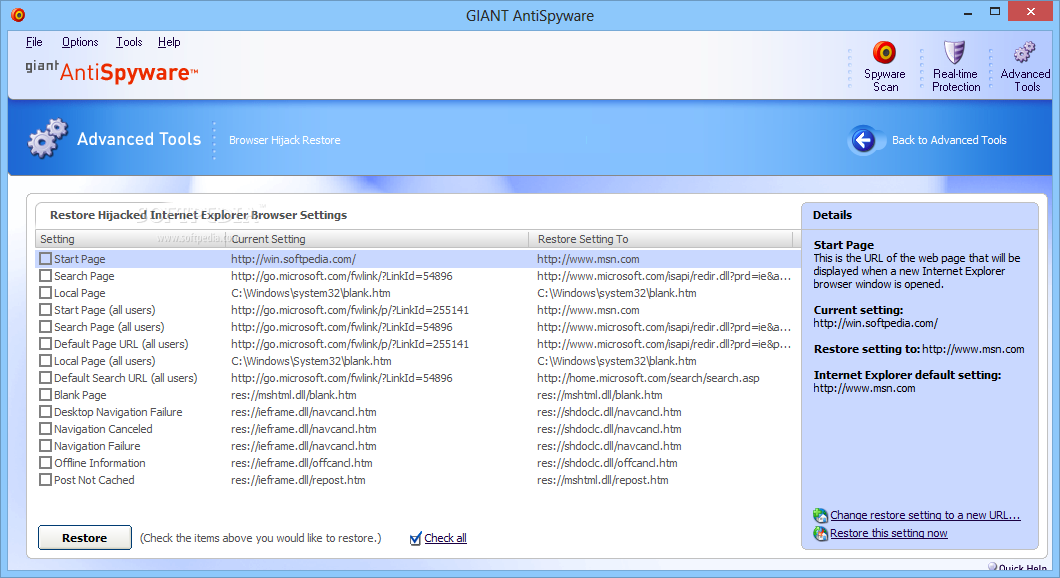The image size is (1060, 578).
Task: Check the Navigation Failure checkbox
Action: click(45, 445)
